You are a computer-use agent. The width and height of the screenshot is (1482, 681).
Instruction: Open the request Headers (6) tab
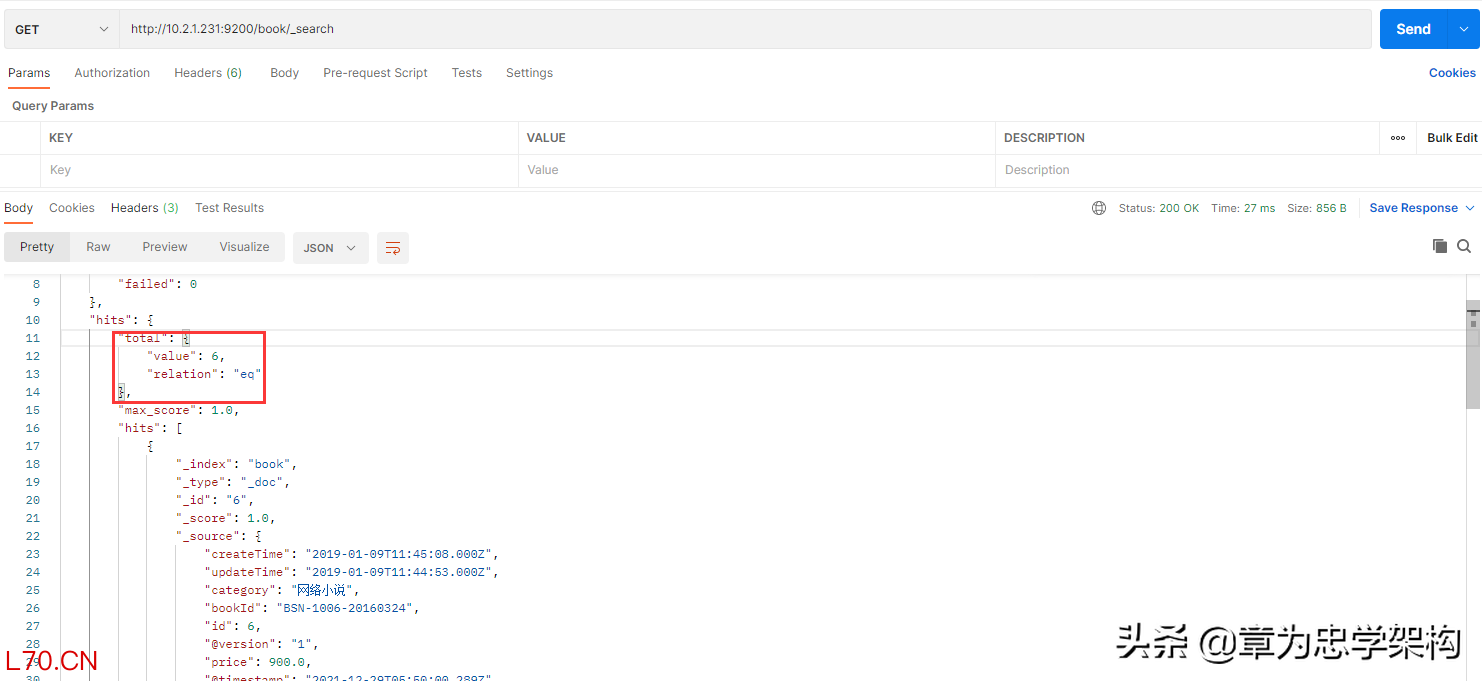[x=208, y=73]
